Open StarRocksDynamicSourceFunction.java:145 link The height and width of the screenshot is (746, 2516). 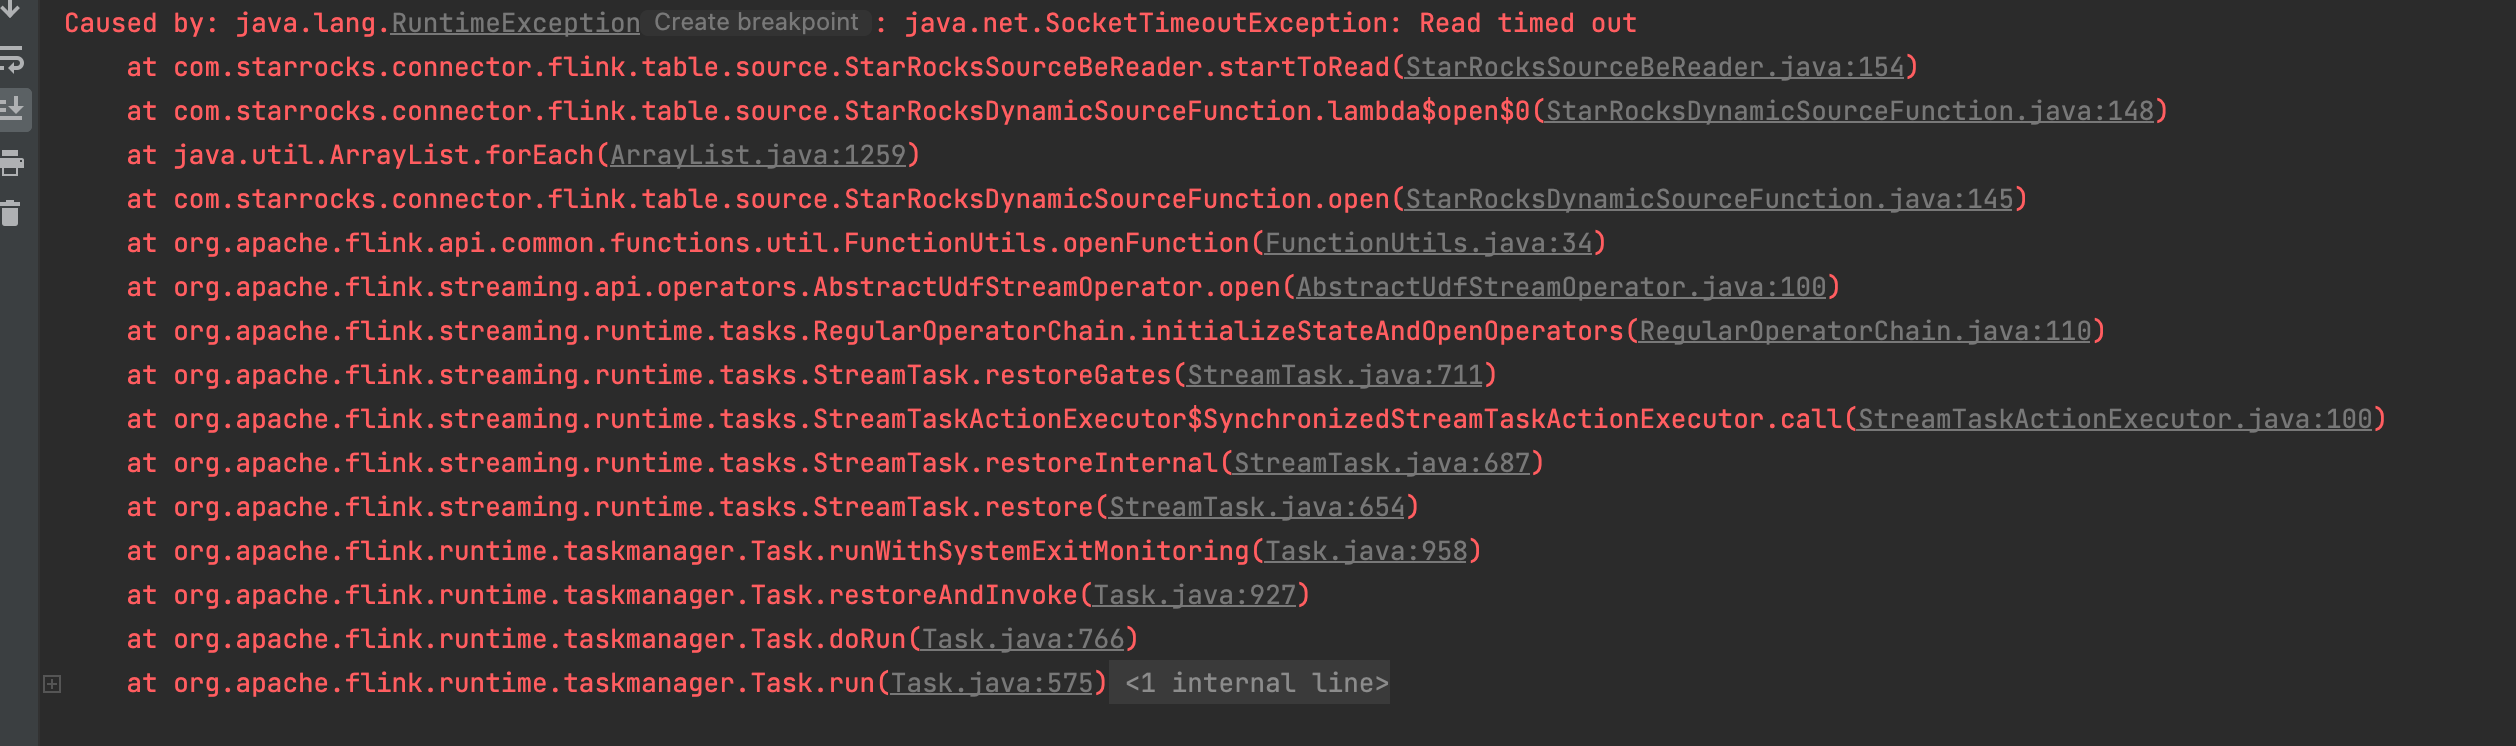coord(1710,199)
